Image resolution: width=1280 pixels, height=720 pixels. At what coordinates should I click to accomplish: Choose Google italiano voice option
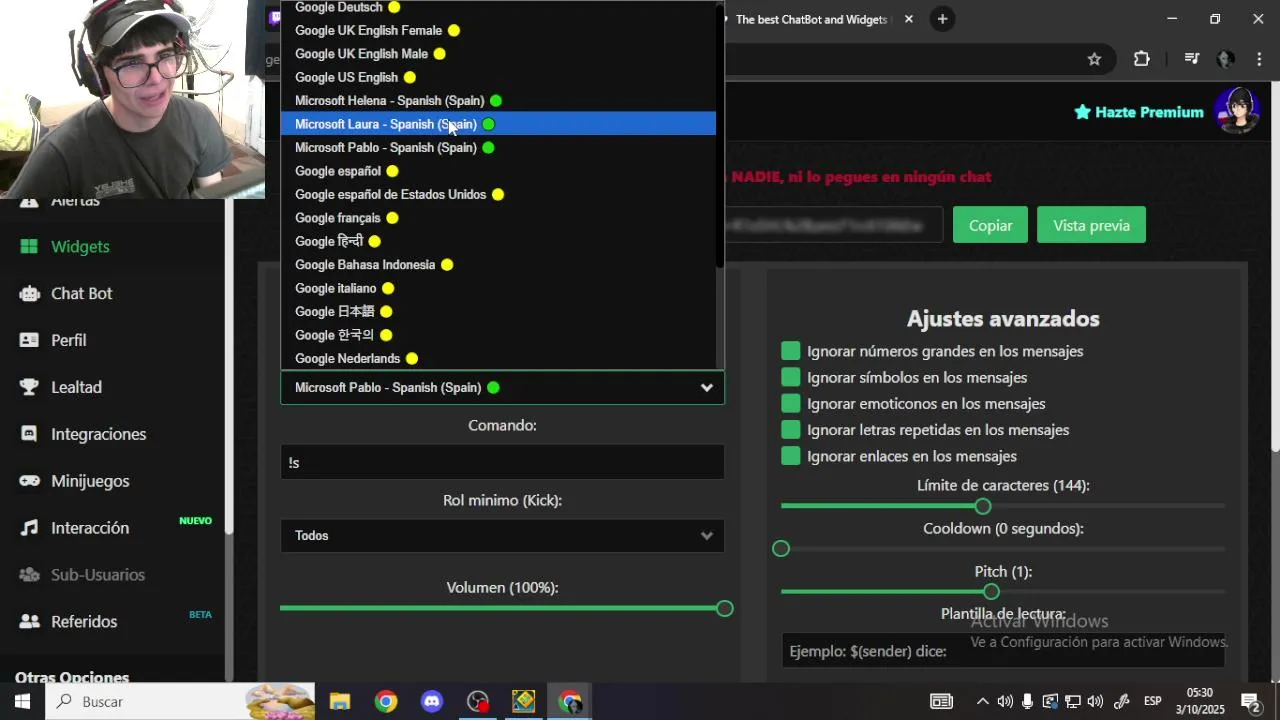(x=498, y=288)
